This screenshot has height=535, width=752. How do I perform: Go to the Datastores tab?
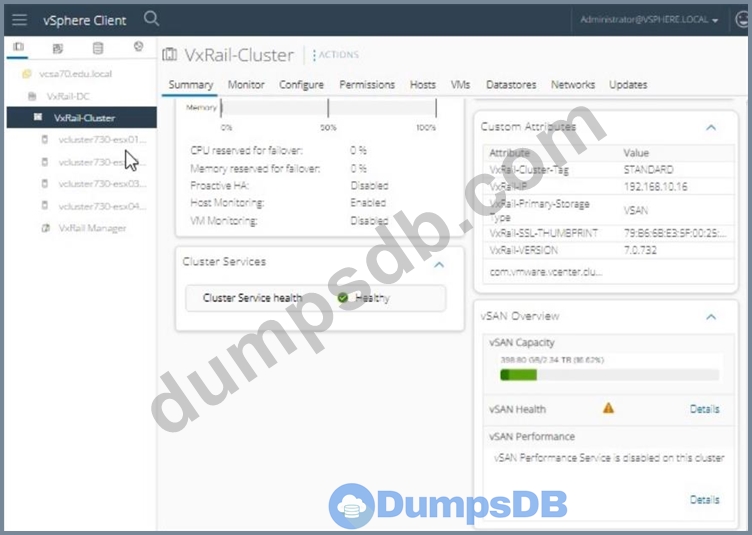[x=511, y=85]
